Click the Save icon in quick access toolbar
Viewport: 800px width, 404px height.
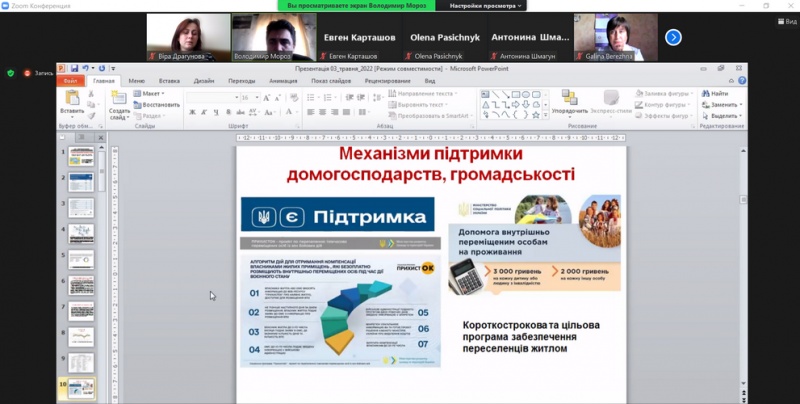click(74, 69)
